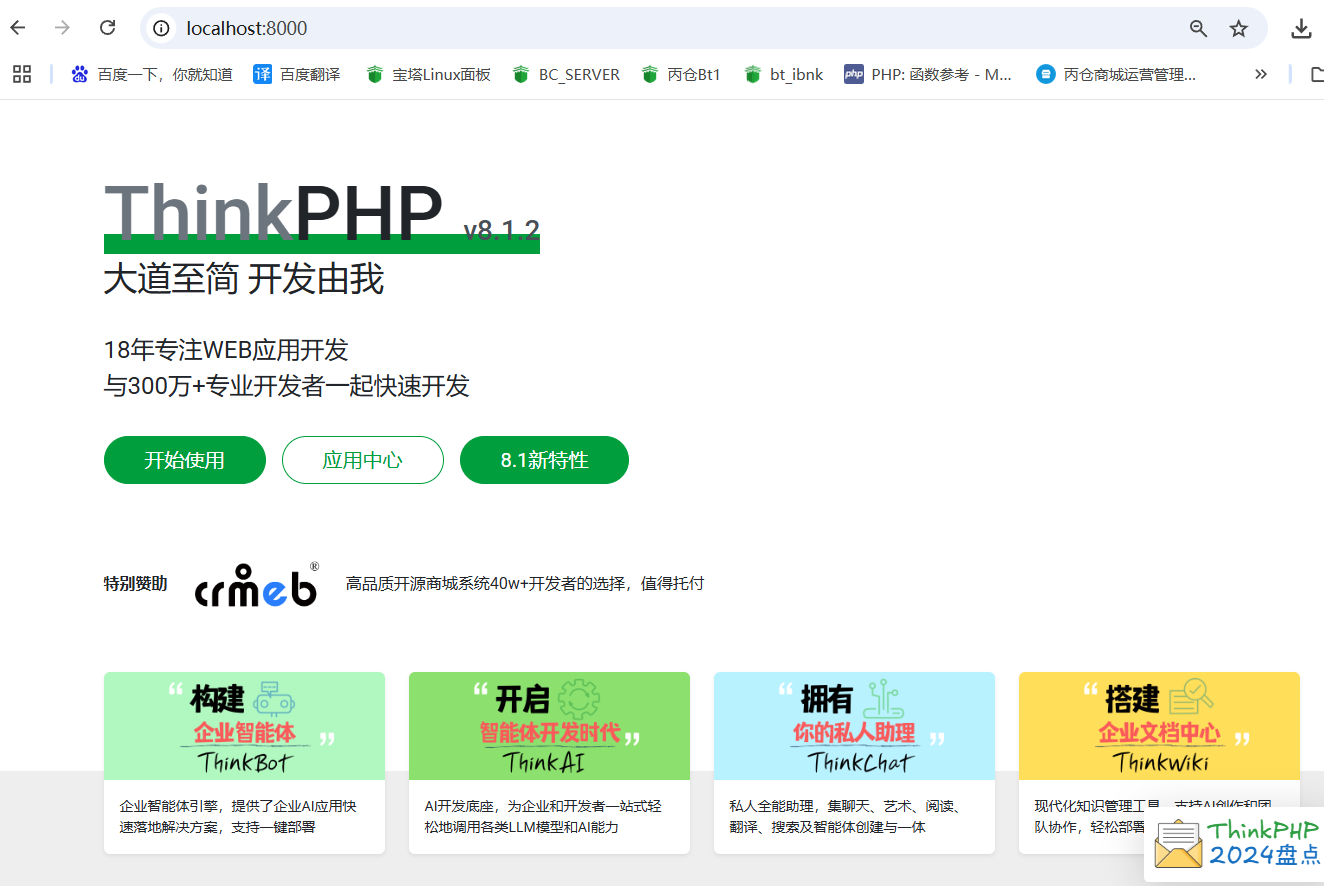
Task: Open 百度翻译 bookmark
Action: 297,74
